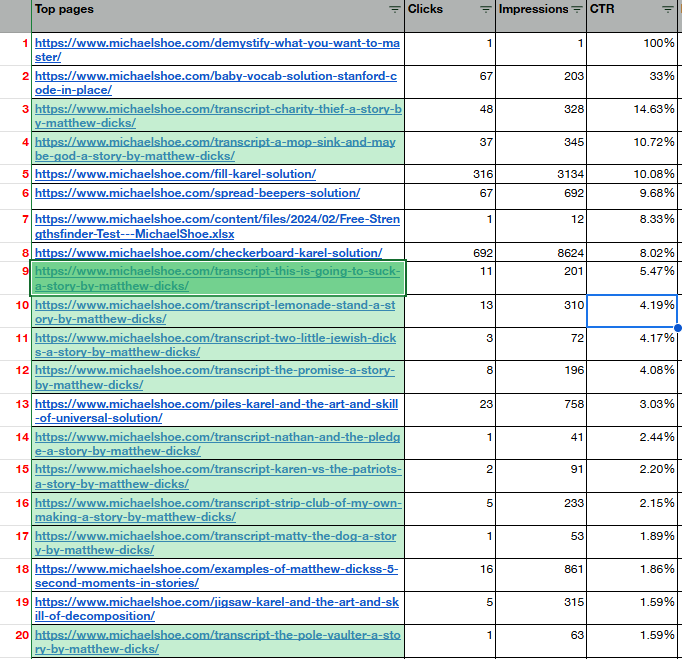Click the fill handle on selected CTR cell
The image size is (682, 659).
click(679, 327)
